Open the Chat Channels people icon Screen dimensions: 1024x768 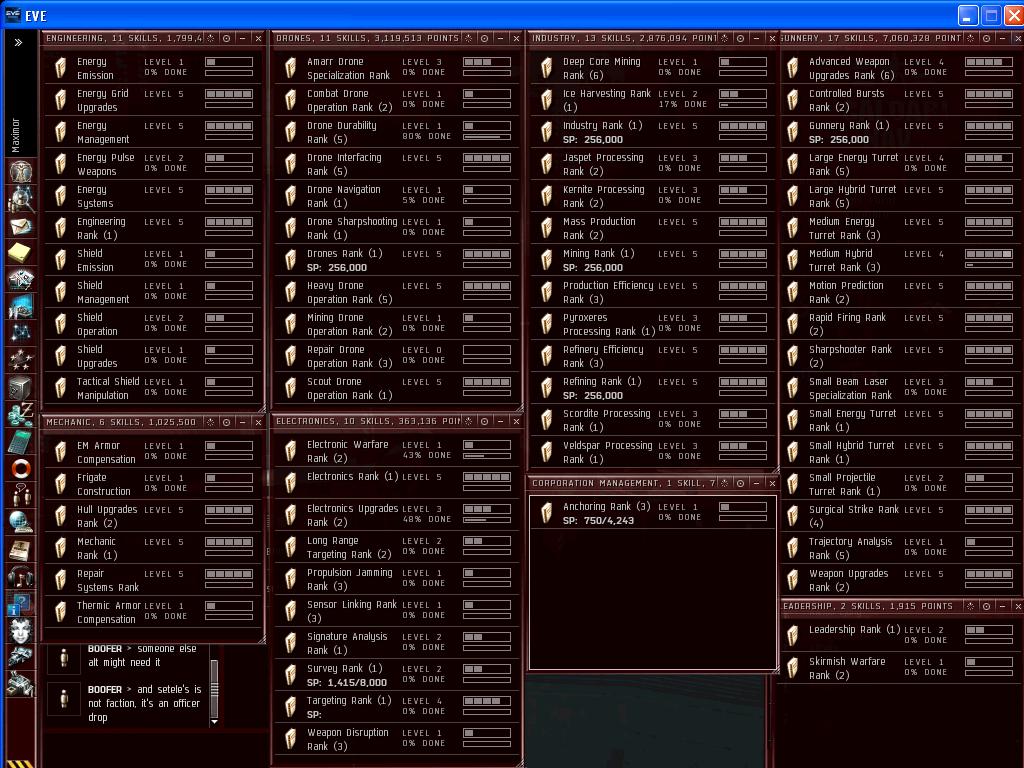coord(21,496)
